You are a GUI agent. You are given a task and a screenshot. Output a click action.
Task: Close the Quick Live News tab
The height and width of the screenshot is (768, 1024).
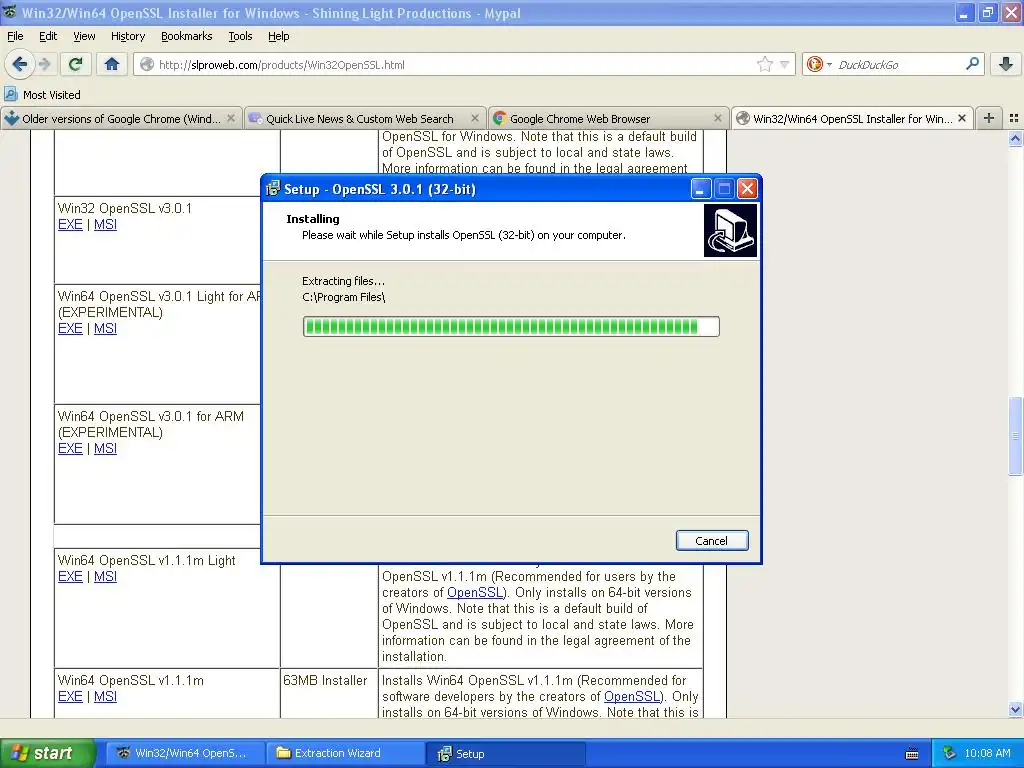[x=475, y=118]
